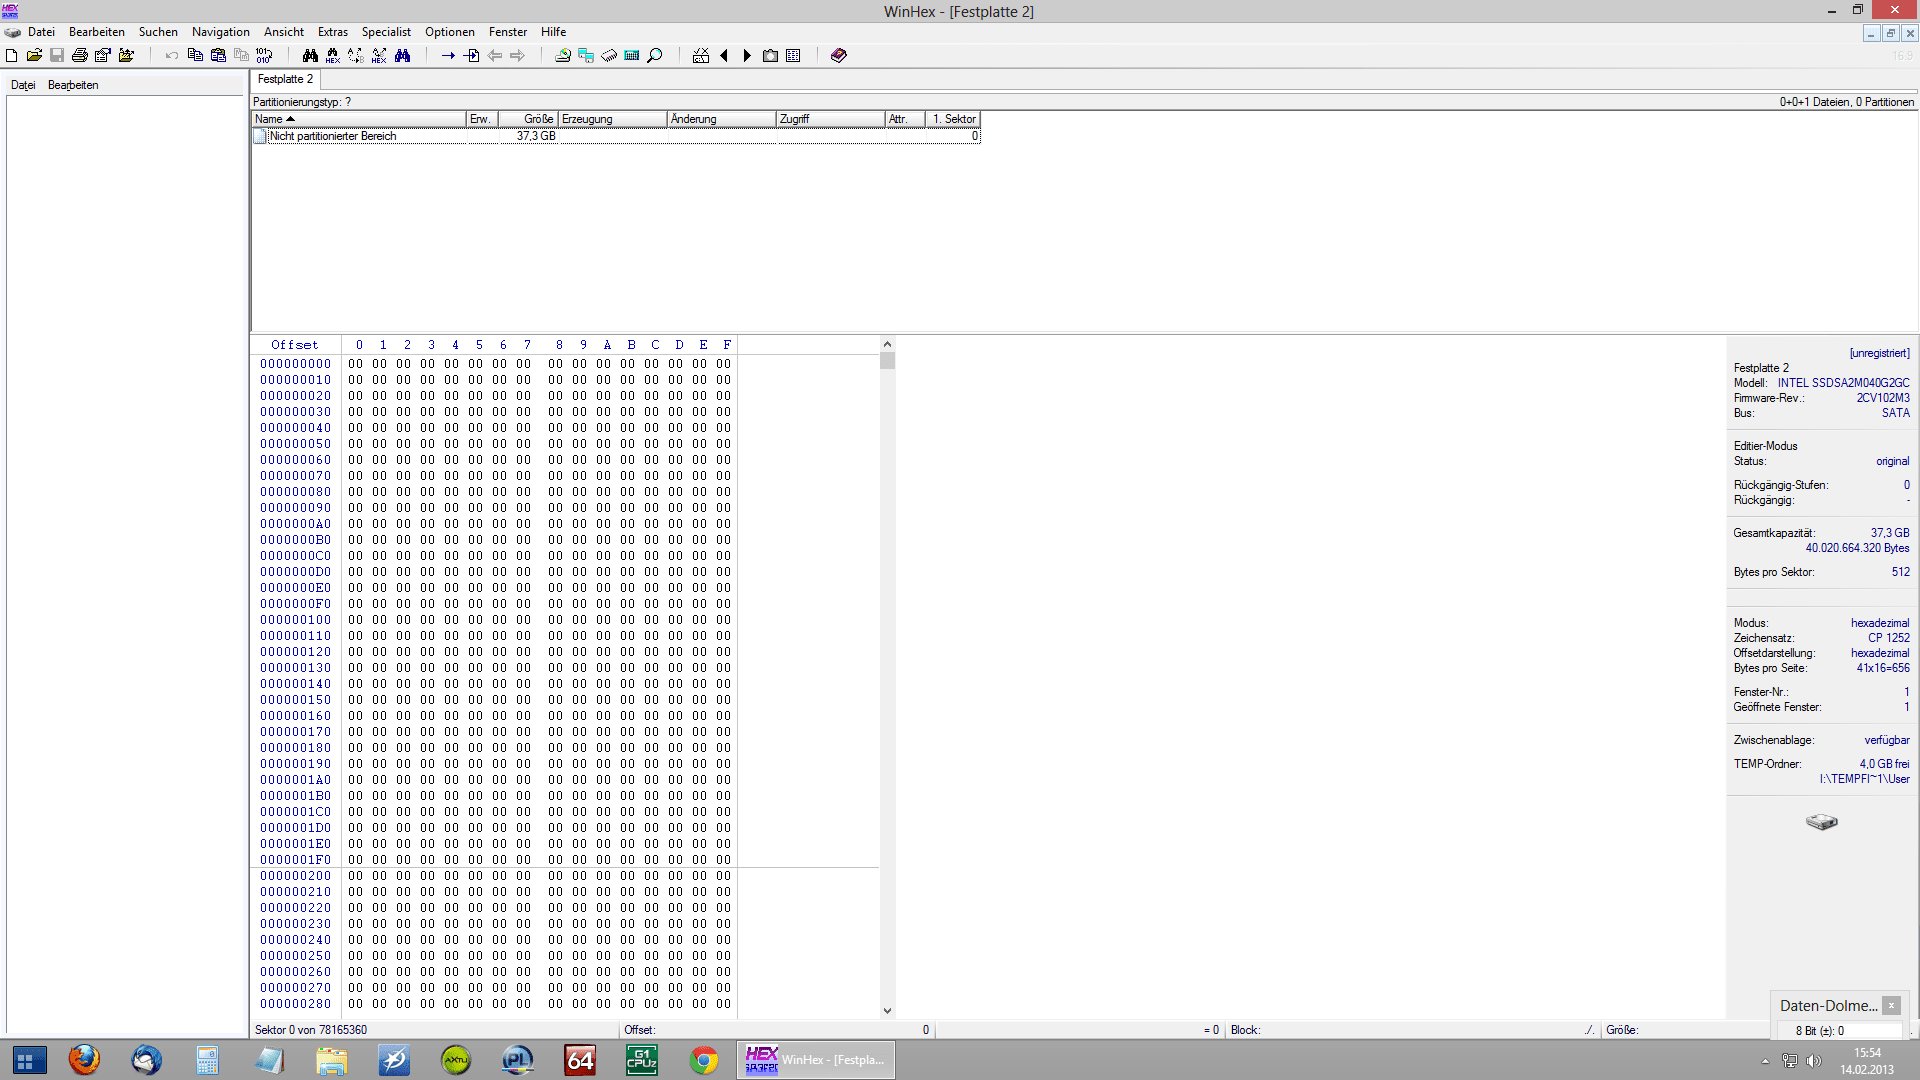Create a new file via toolbar icon
The width and height of the screenshot is (1920, 1080).
12,56
